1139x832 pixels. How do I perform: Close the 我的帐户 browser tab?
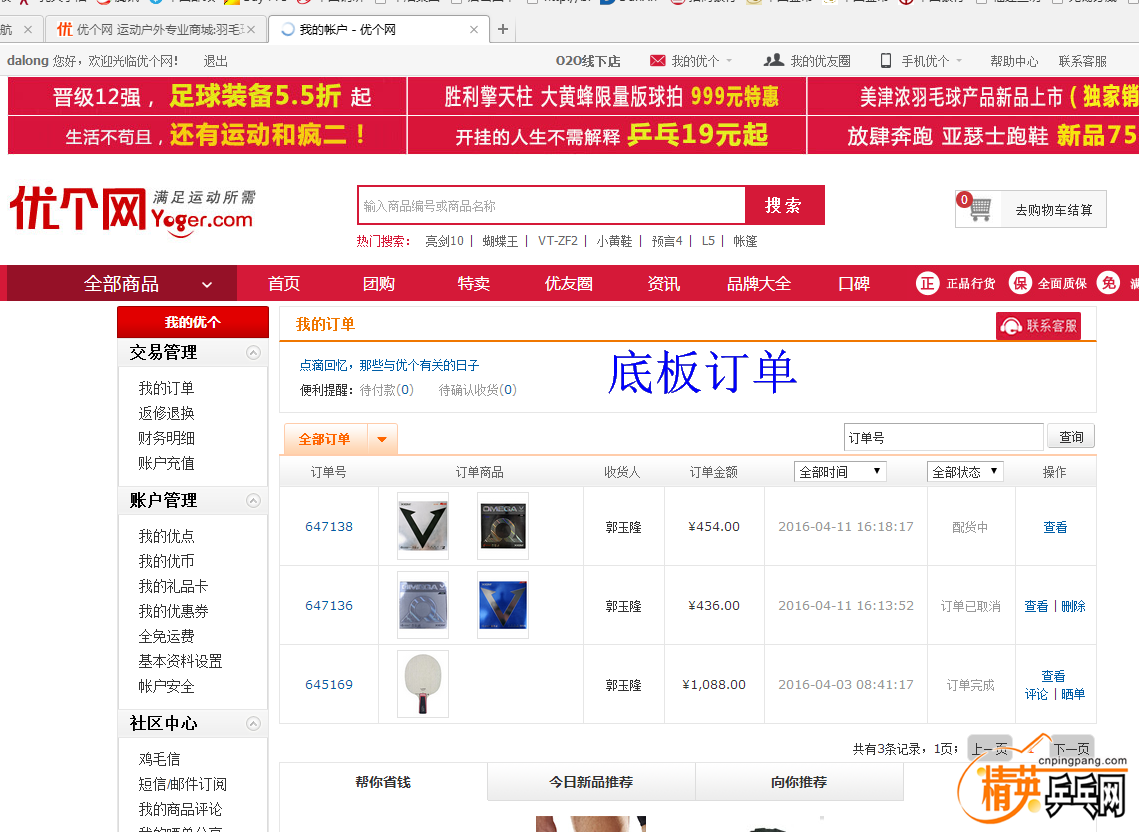pyautogui.click(x=474, y=30)
